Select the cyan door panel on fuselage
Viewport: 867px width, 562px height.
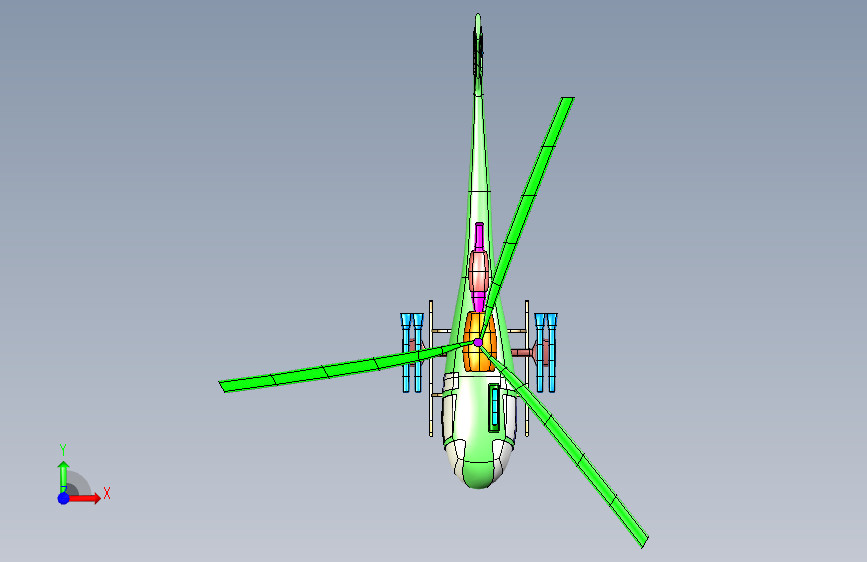click(x=494, y=408)
